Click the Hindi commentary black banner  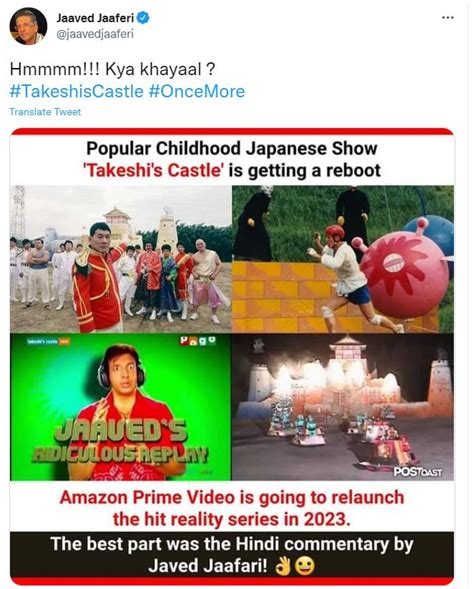click(x=232, y=555)
